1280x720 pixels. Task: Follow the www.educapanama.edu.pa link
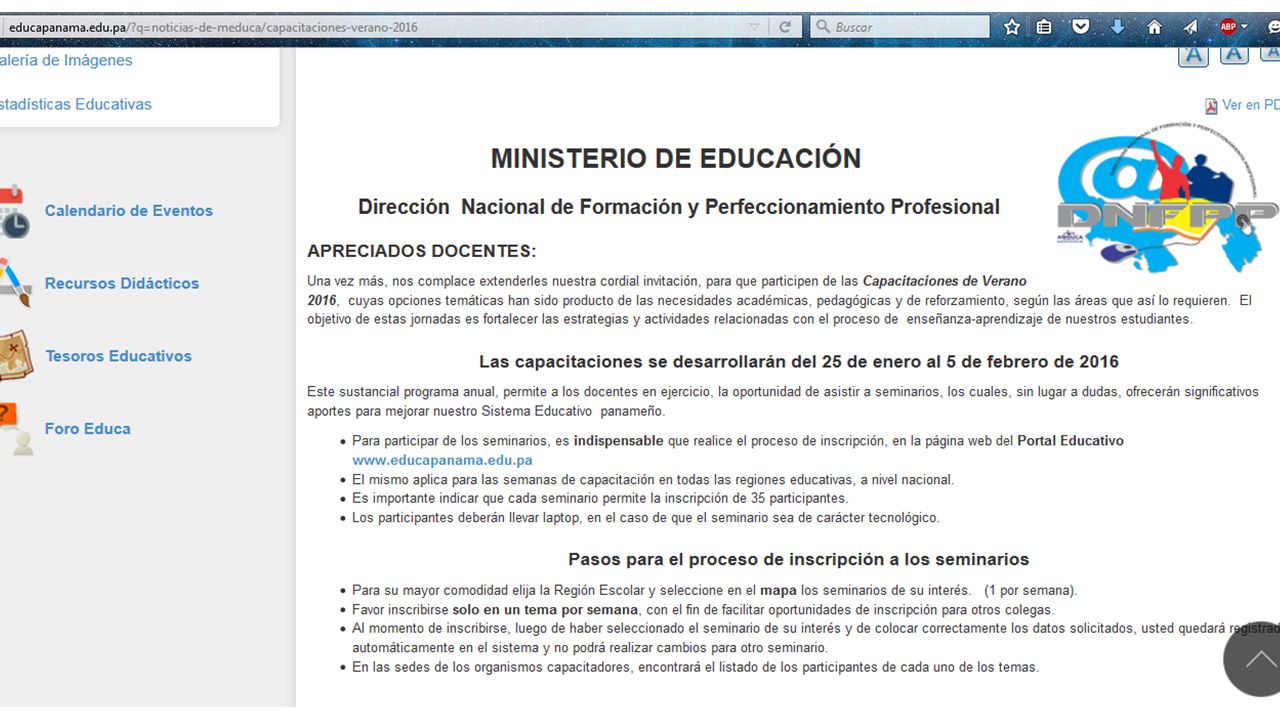point(442,460)
